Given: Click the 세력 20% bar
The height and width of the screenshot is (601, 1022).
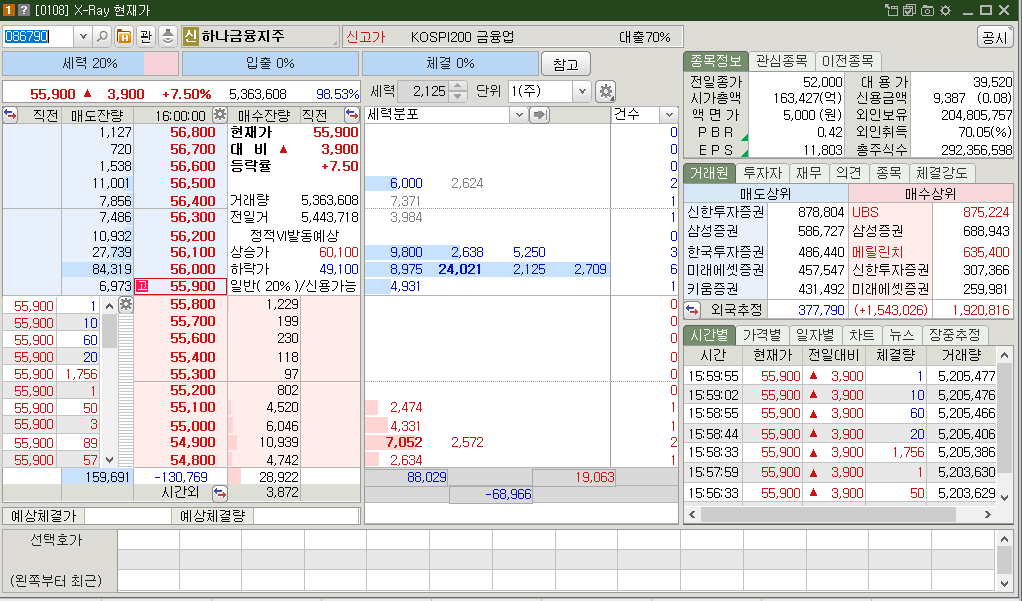Looking at the screenshot, I should click(90, 63).
